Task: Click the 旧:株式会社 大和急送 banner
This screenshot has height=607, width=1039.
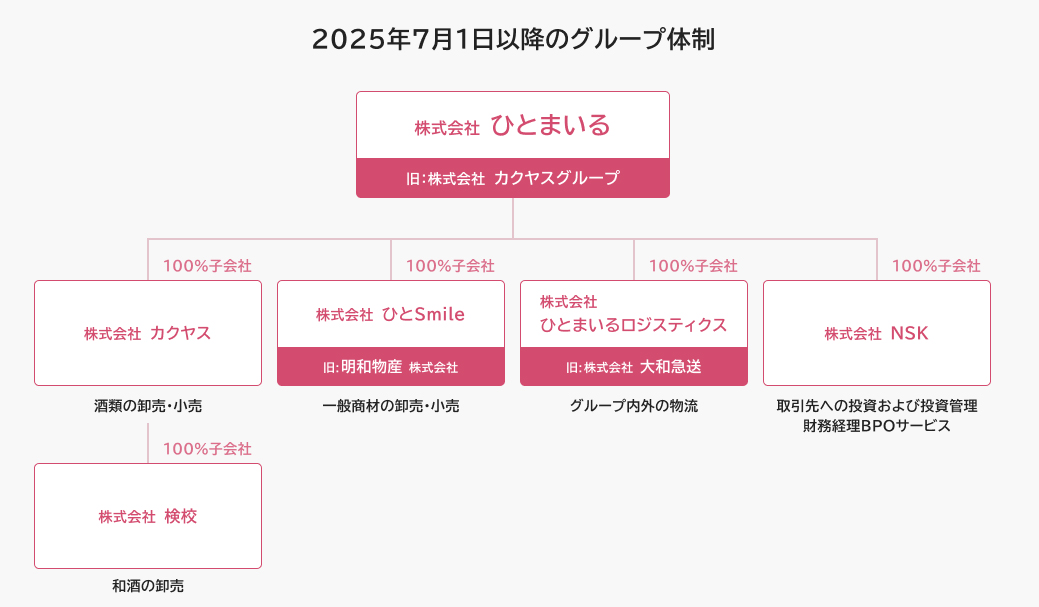Action: 634,366
